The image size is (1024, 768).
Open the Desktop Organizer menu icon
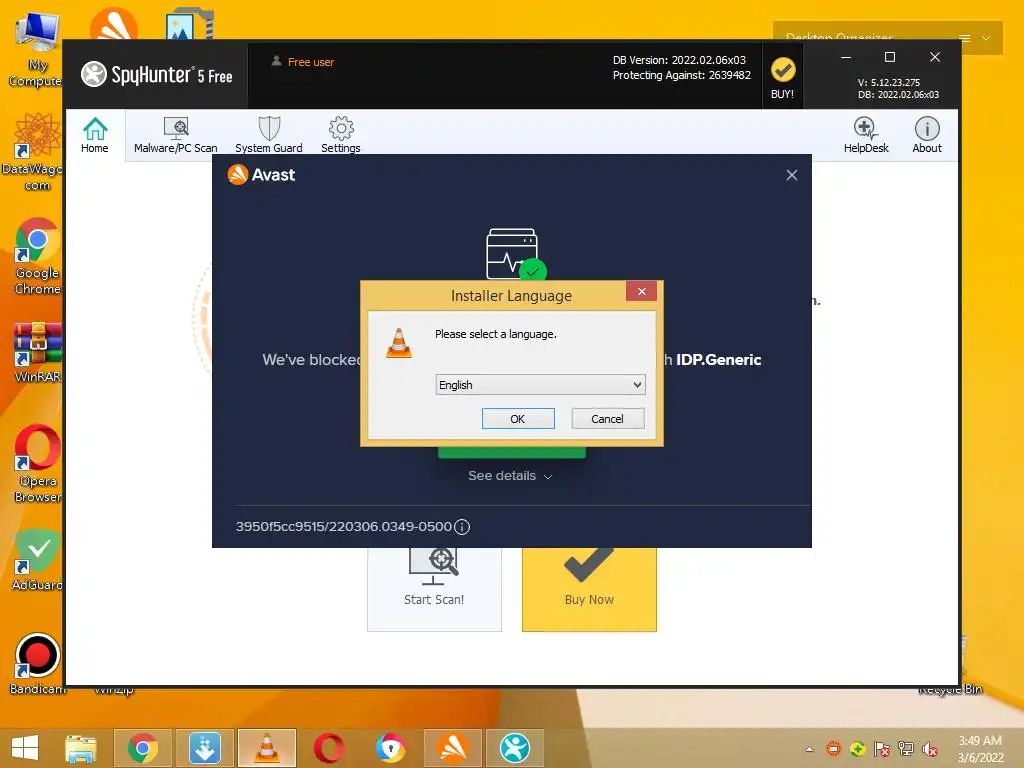click(964, 39)
